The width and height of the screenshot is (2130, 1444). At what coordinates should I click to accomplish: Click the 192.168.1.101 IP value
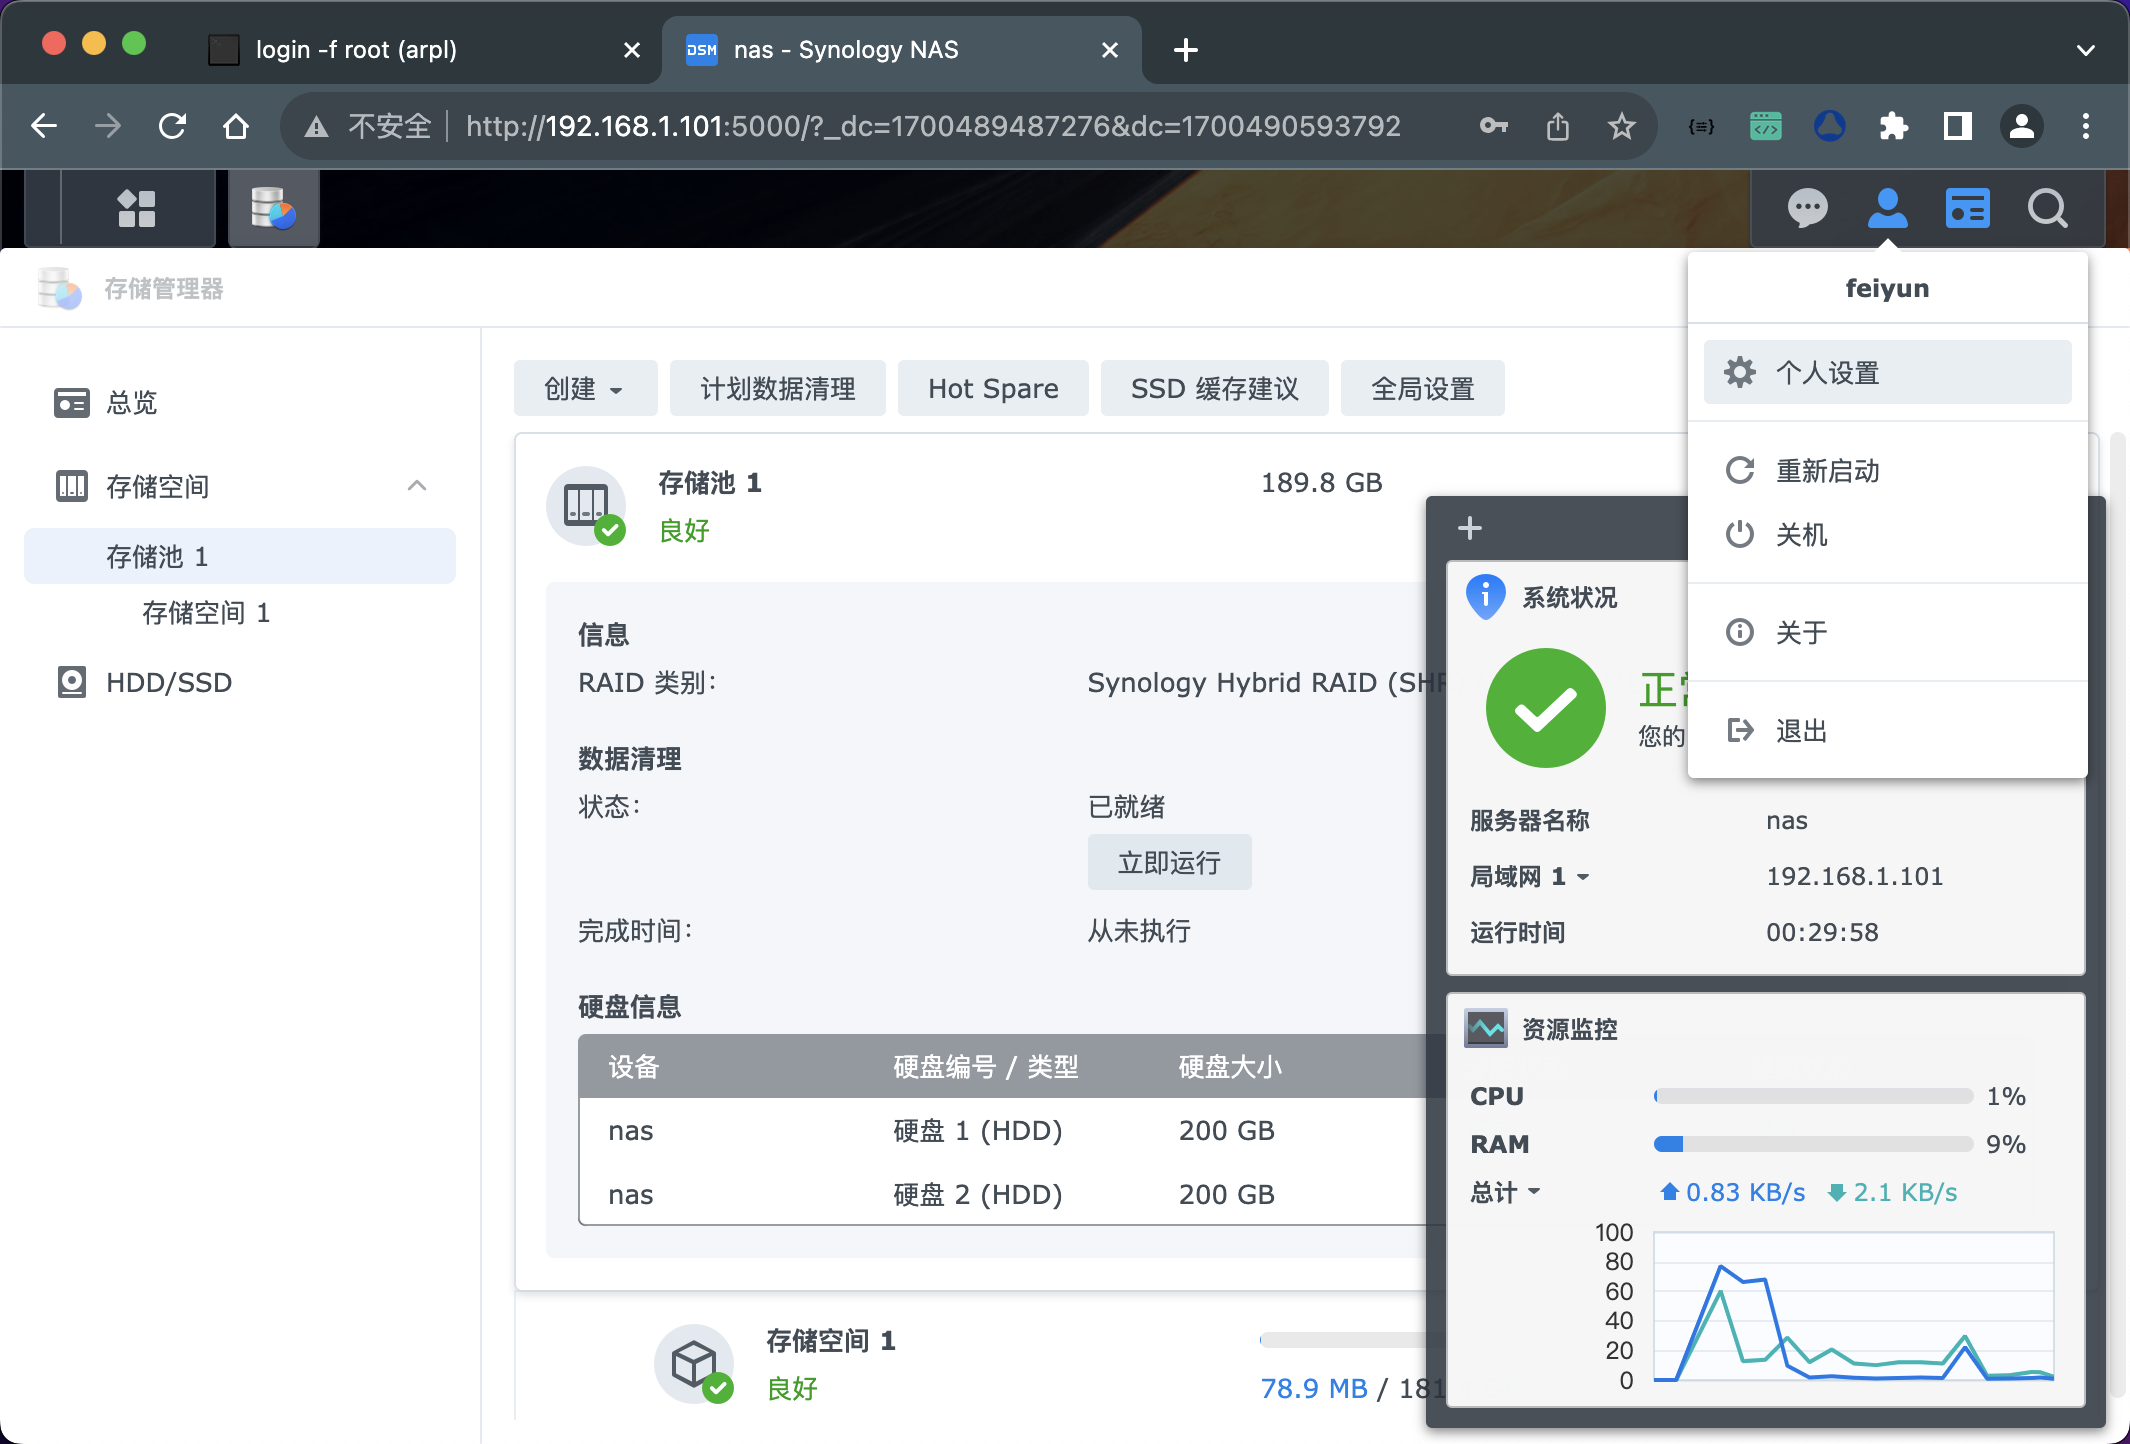(x=1854, y=876)
